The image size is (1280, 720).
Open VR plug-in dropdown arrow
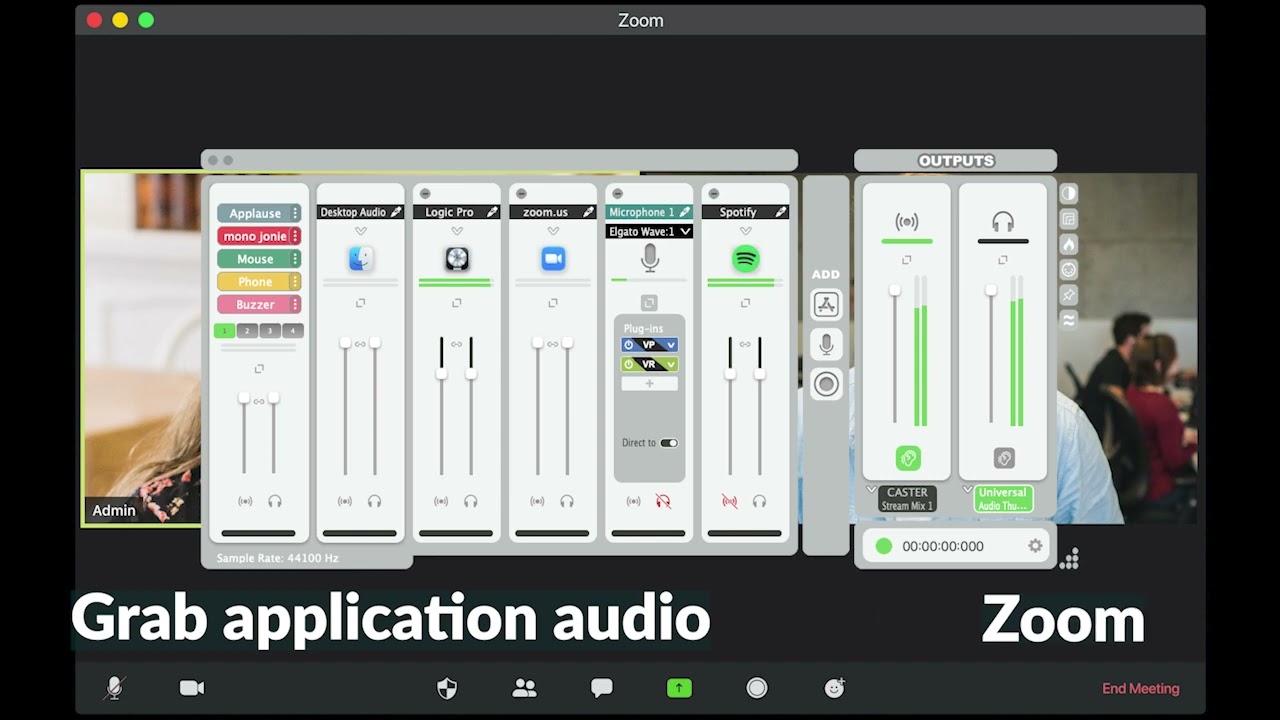click(x=671, y=364)
